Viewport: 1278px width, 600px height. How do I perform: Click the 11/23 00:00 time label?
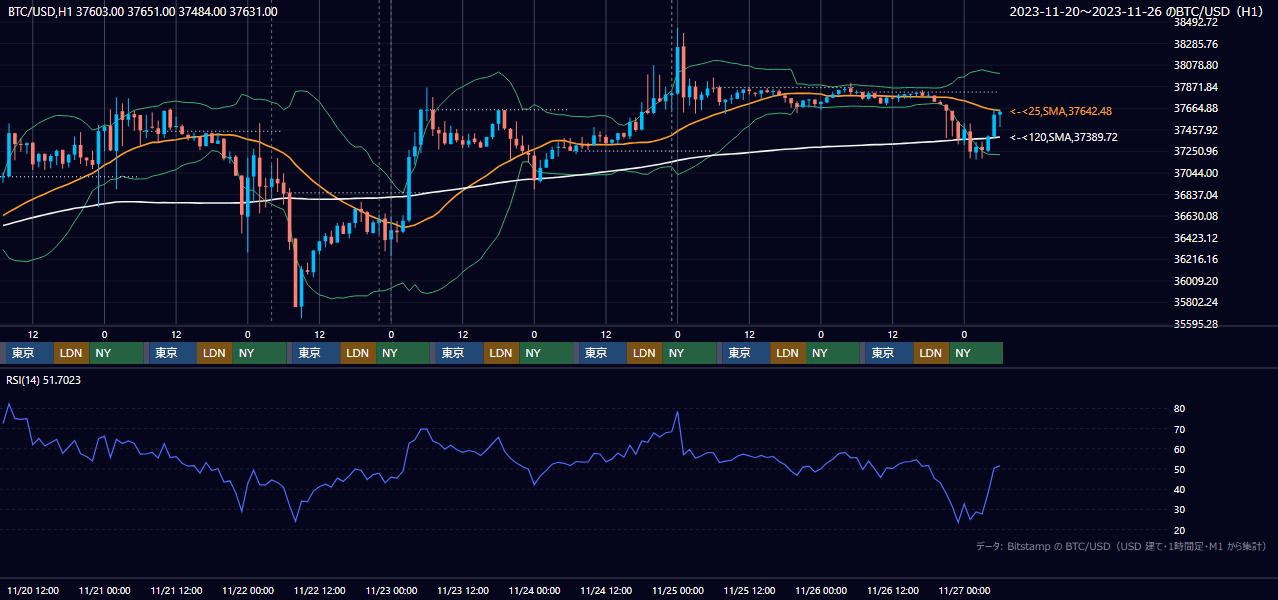pyautogui.click(x=391, y=590)
